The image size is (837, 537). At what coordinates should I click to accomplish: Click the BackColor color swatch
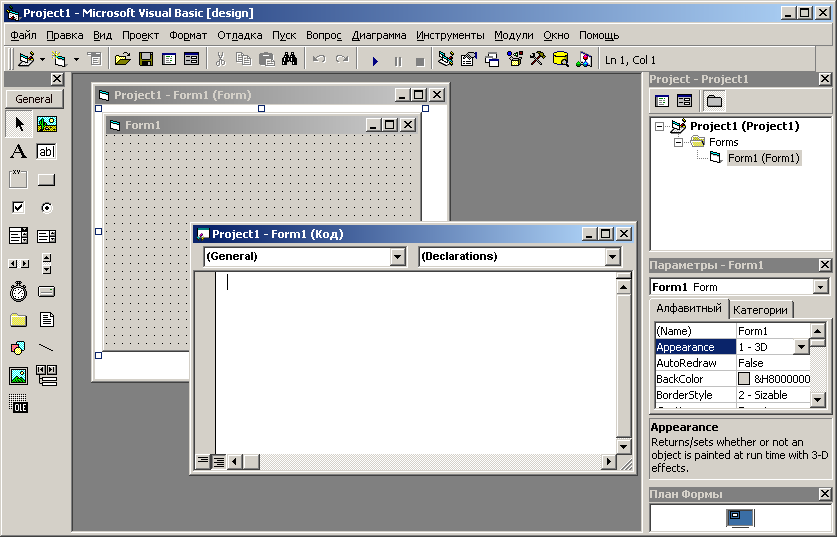744,378
